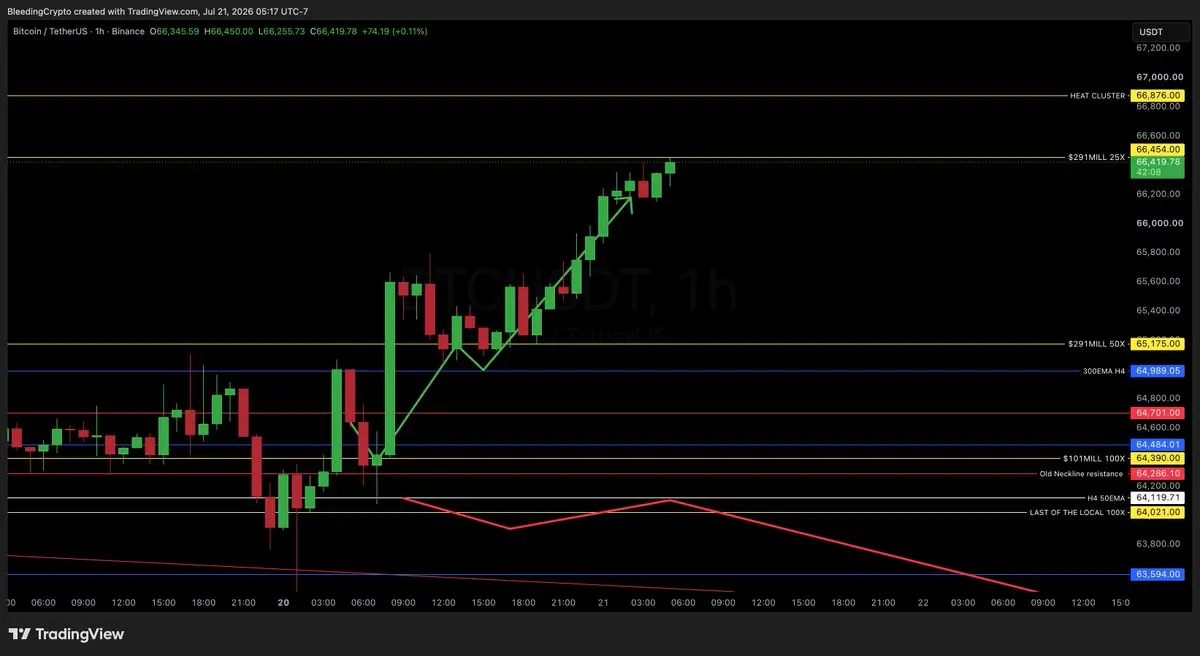The width and height of the screenshot is (1200, 656).
Task: Select the $291MILL 50X line label
Action: point(1096,344)
